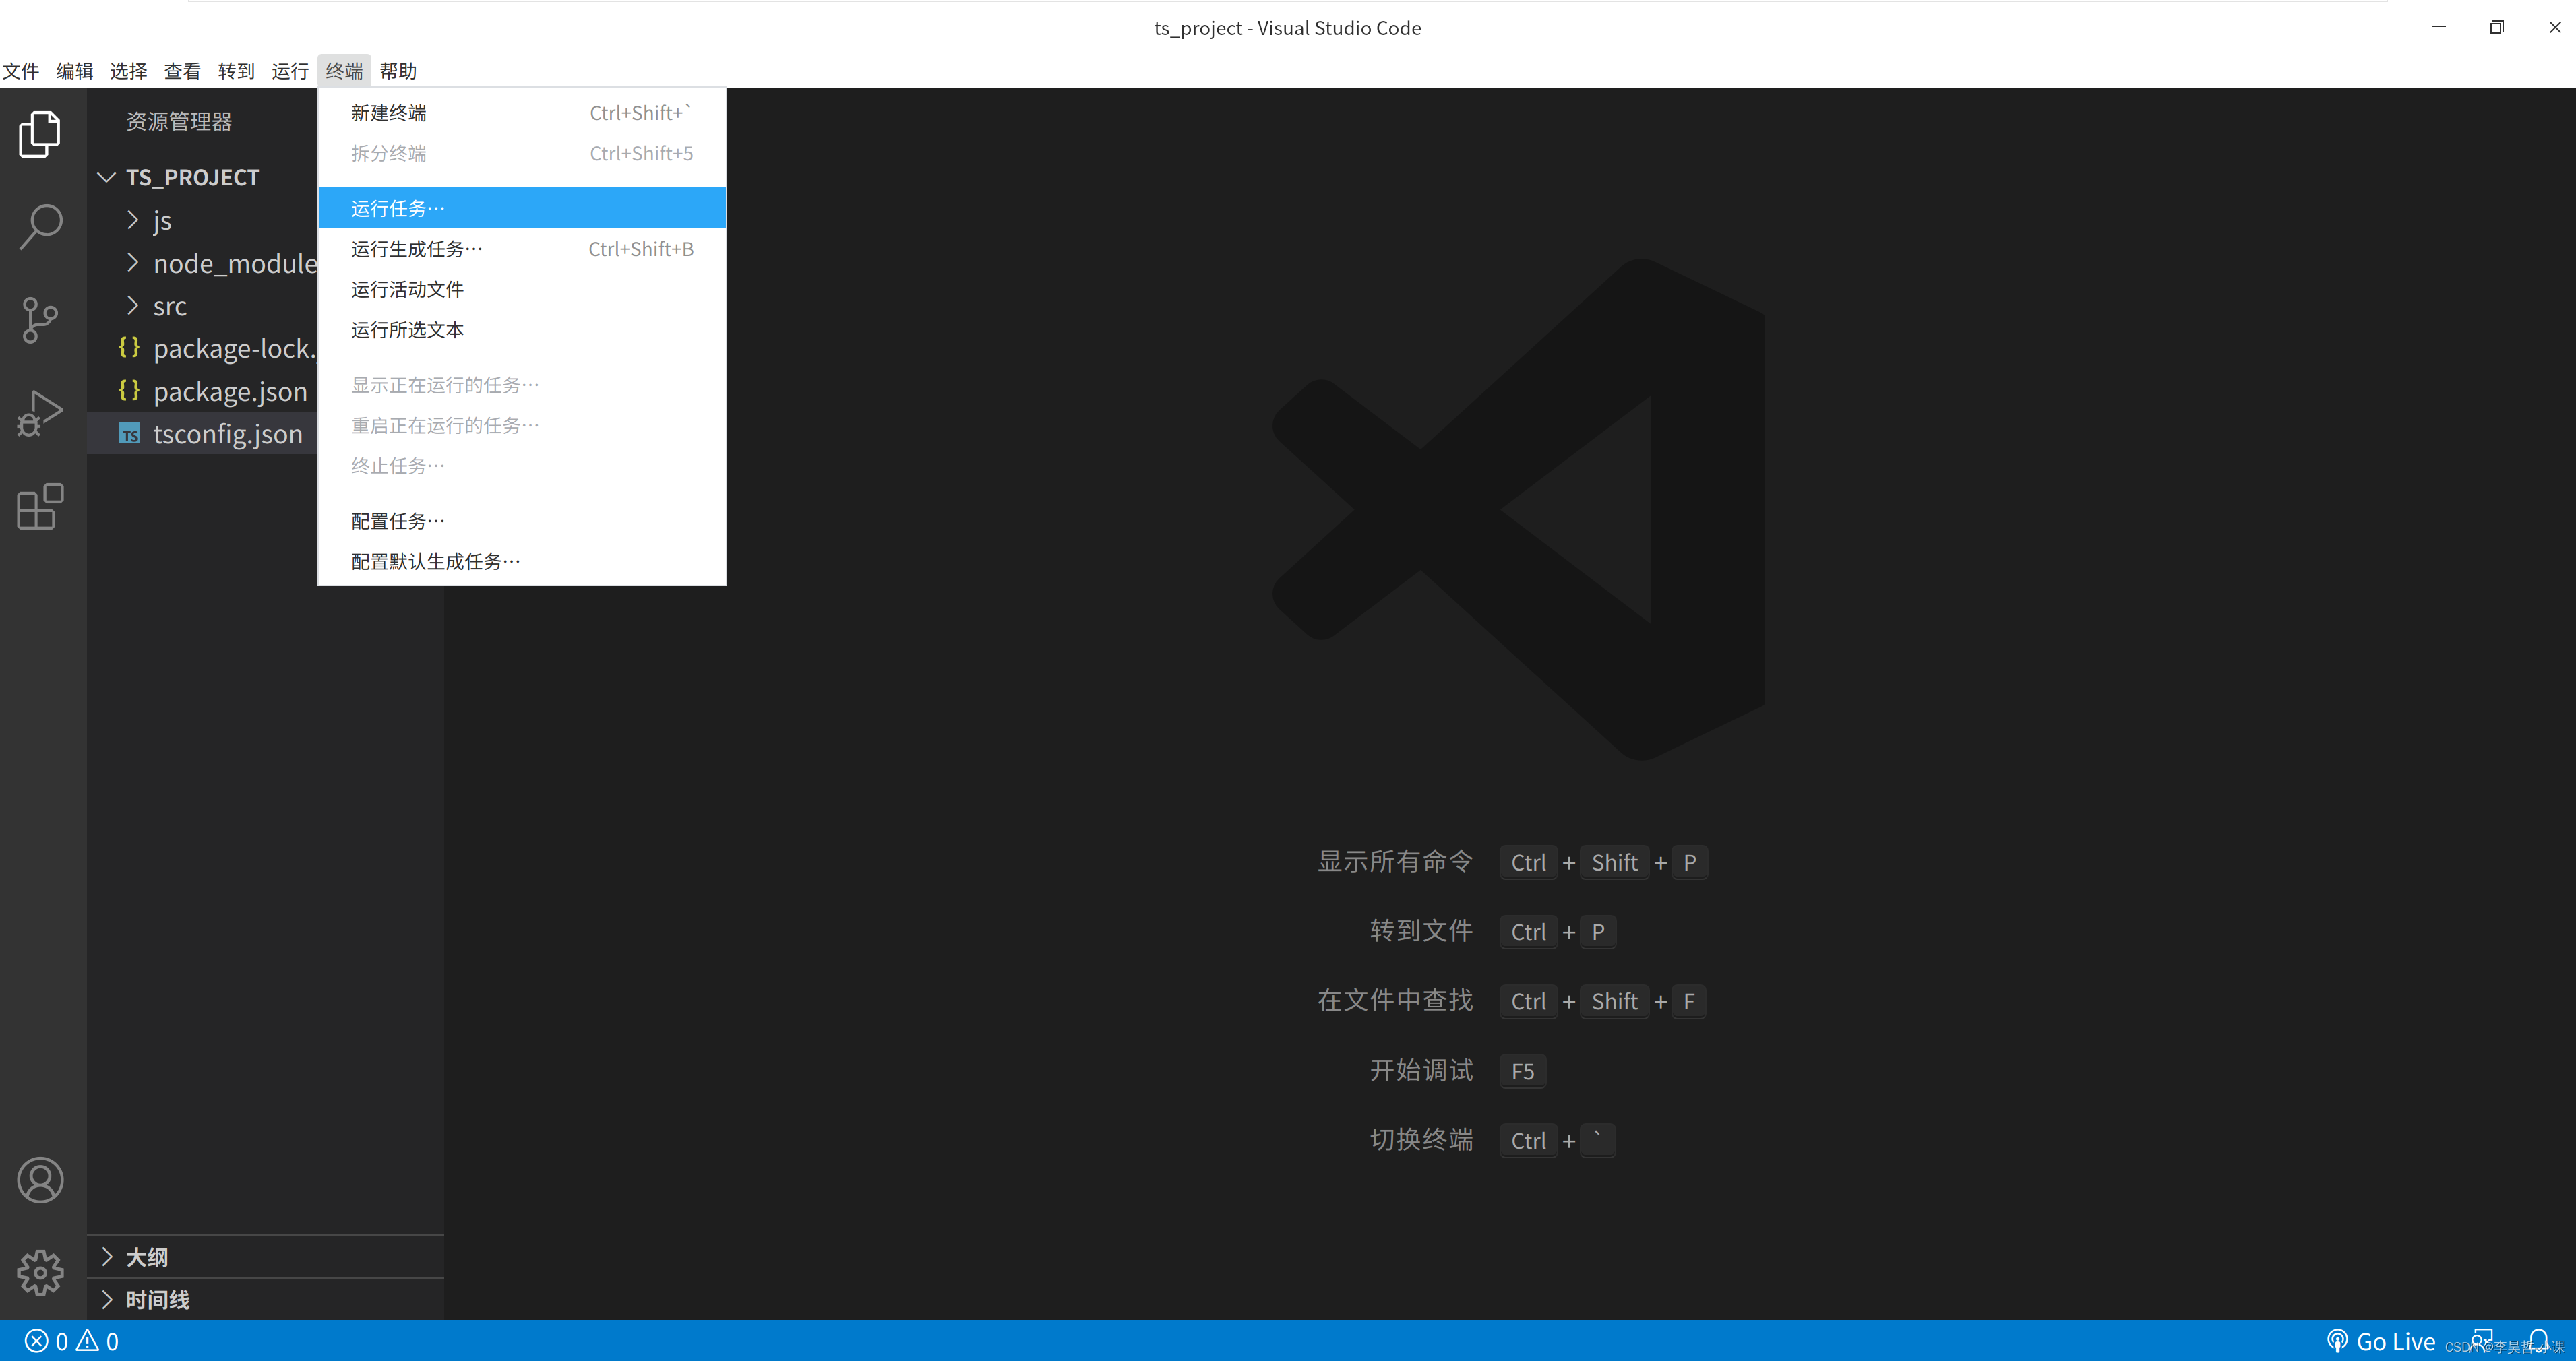Open the Search view icon
This screenshot has height=1361, width=2576.
[40, 227]
